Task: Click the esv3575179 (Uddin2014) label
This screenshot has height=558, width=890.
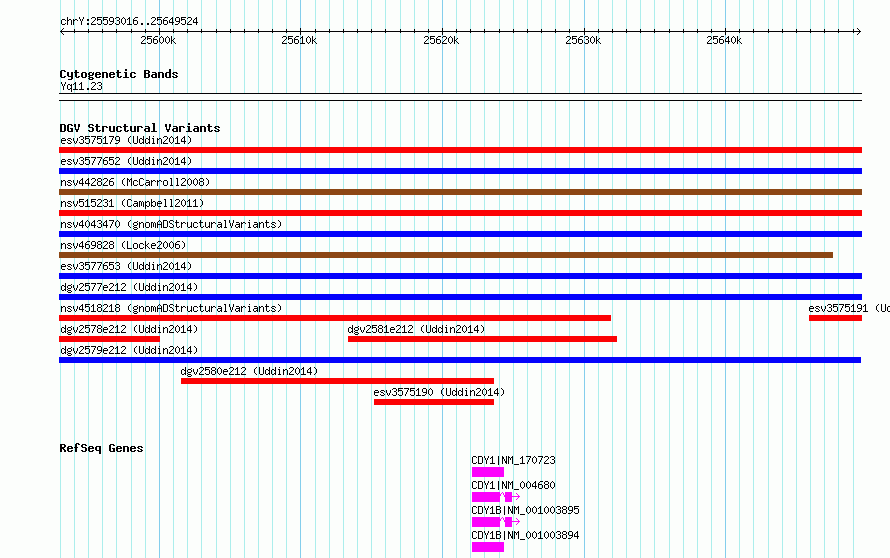Action: [126, 140]
